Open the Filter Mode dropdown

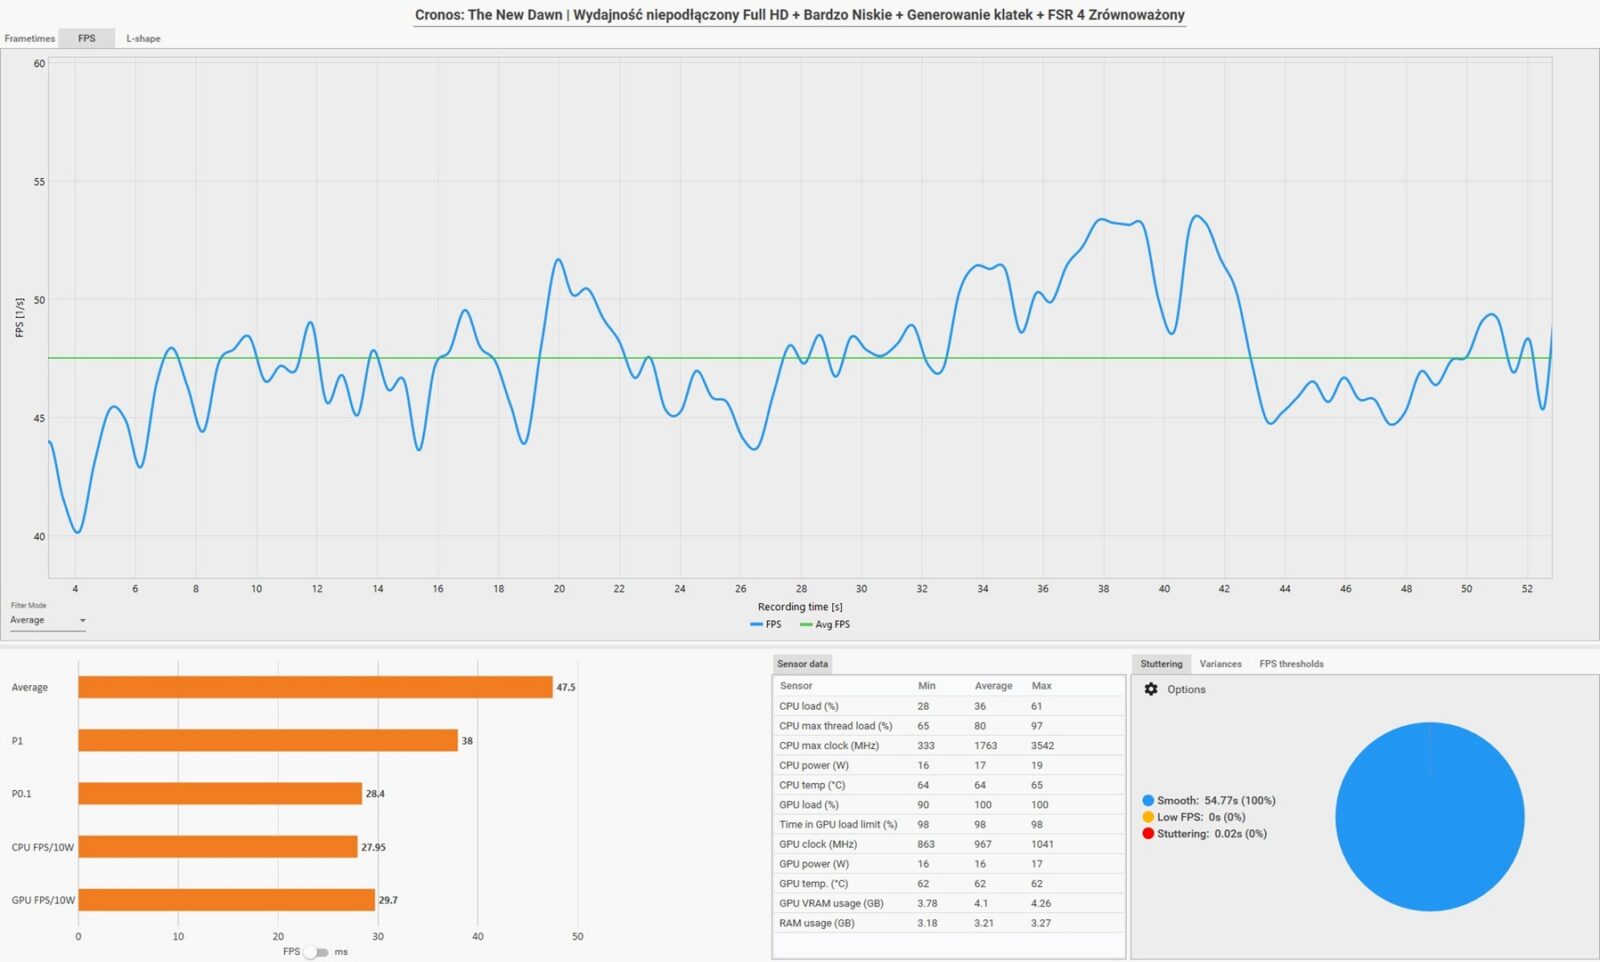[48, 621]
